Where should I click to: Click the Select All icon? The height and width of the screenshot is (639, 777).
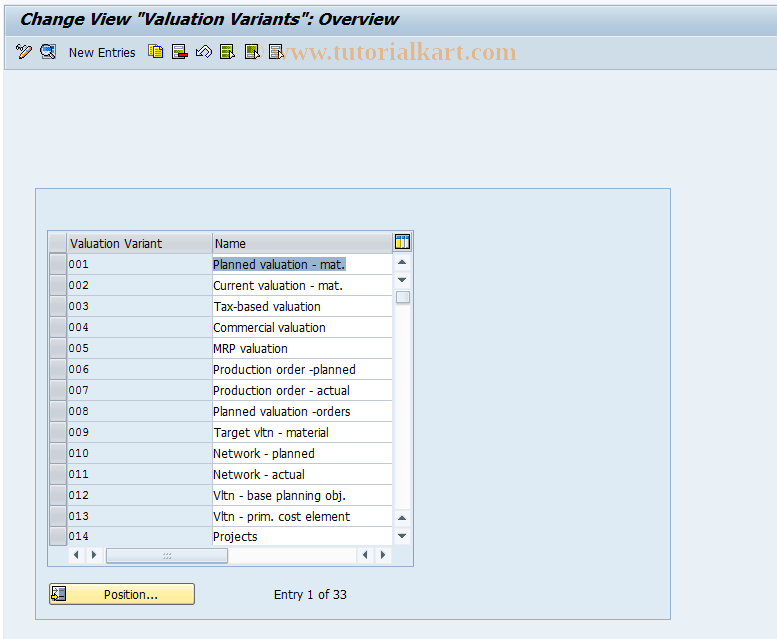point(227,52)
